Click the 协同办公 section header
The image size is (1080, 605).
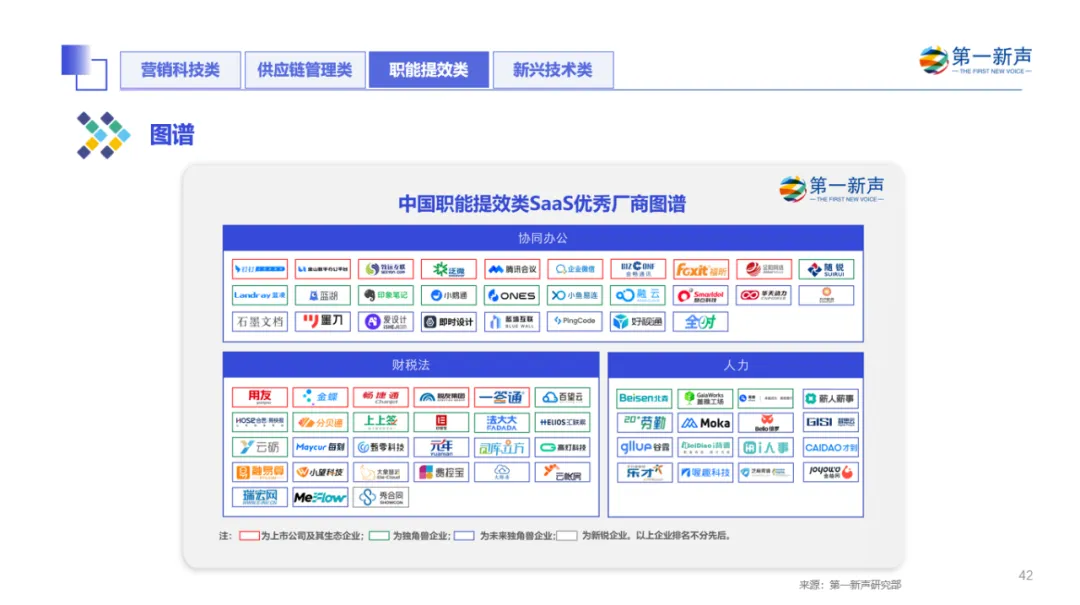pyautogui.click(x=543, y=238)
